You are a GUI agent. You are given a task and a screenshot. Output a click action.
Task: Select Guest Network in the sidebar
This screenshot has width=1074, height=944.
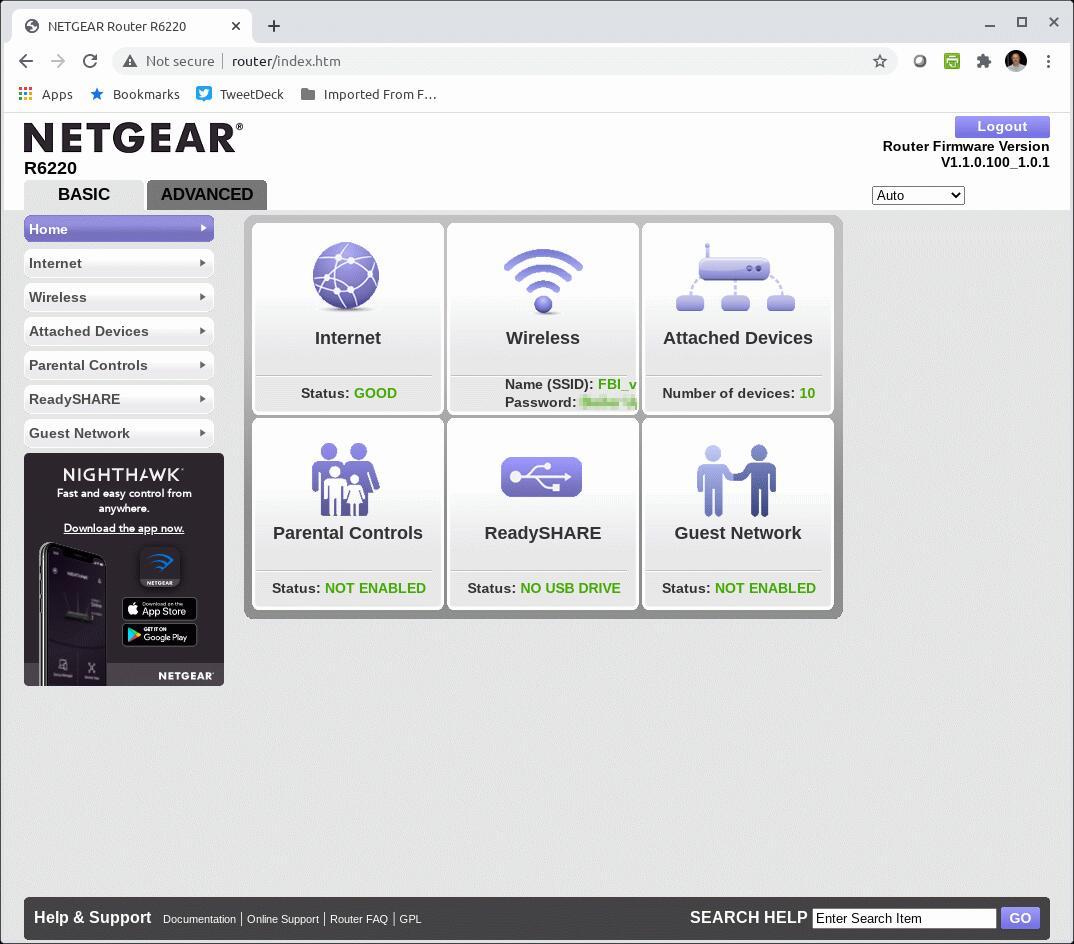tap(118, 433)
